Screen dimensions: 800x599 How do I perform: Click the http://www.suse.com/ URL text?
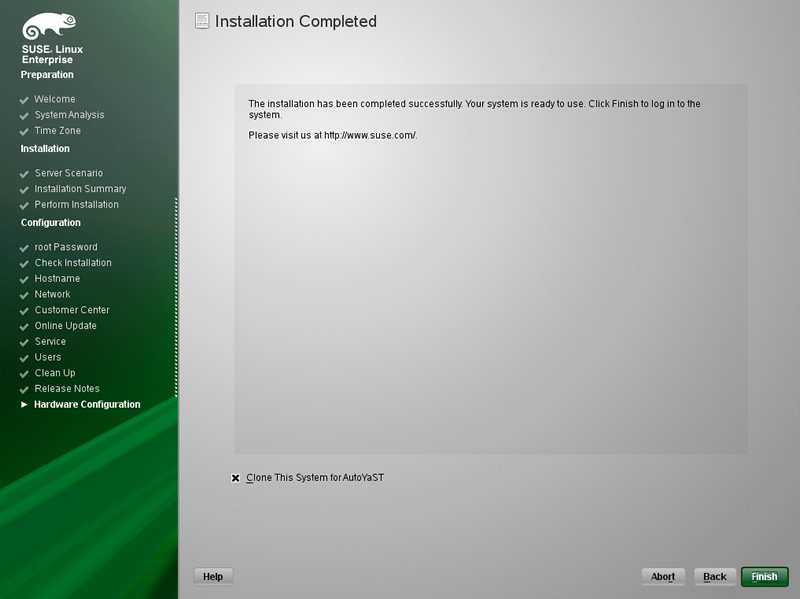pyautogui.click(x=370, y=135)
